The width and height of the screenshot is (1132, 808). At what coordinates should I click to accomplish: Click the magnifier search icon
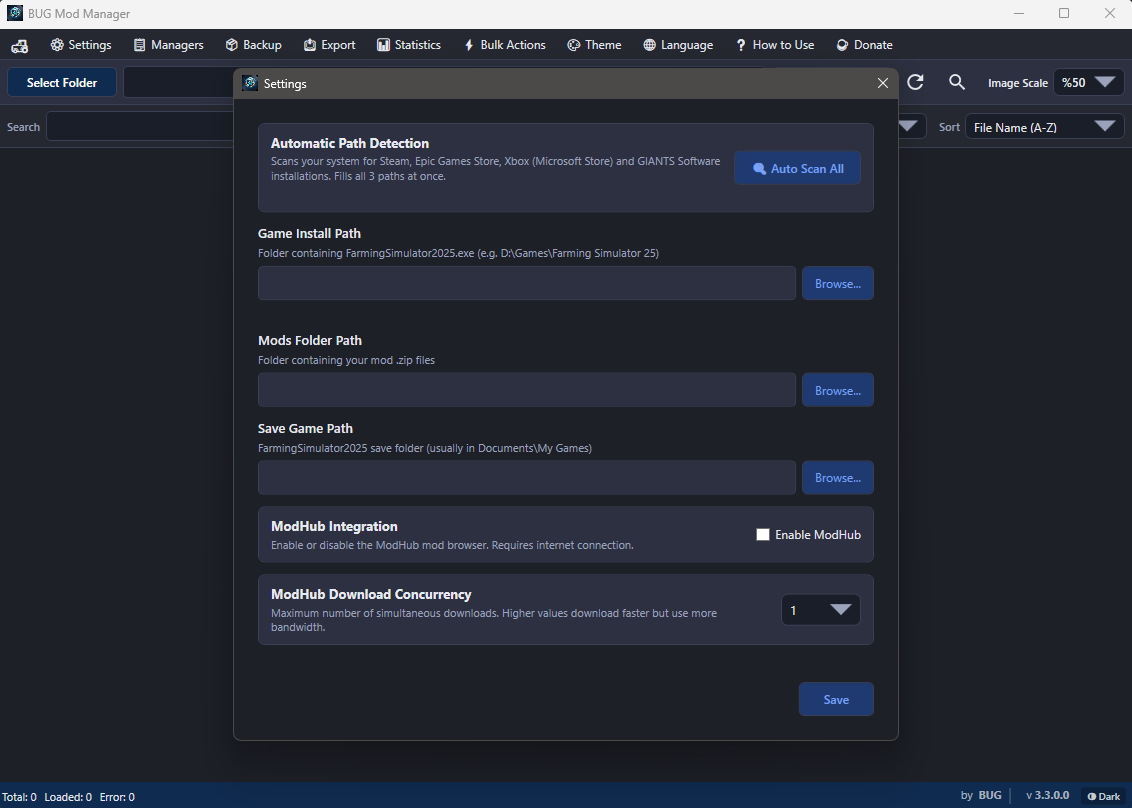[957, 82]
